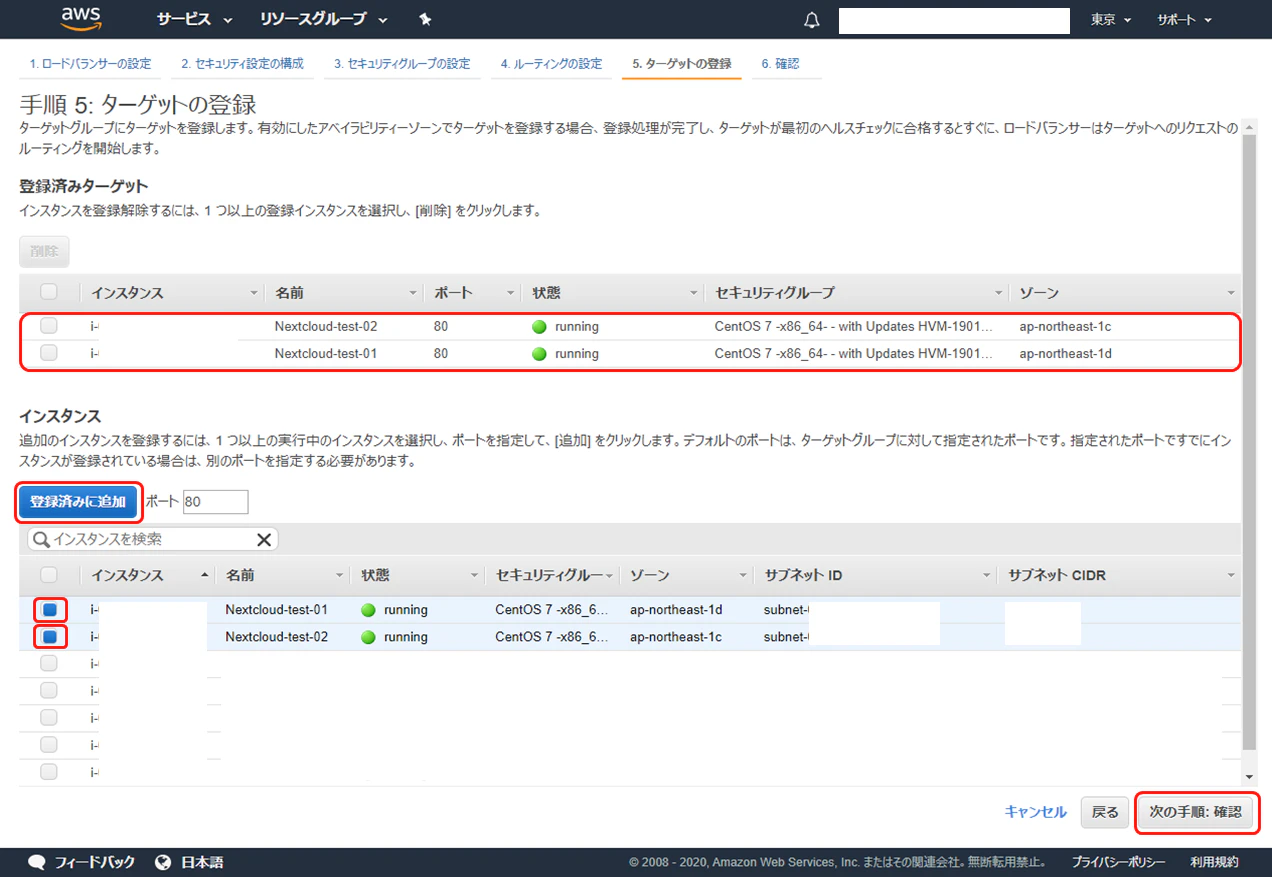The image size is (1272, 877).
Task: Click the 戻る button
Action: pos(1105,812)
